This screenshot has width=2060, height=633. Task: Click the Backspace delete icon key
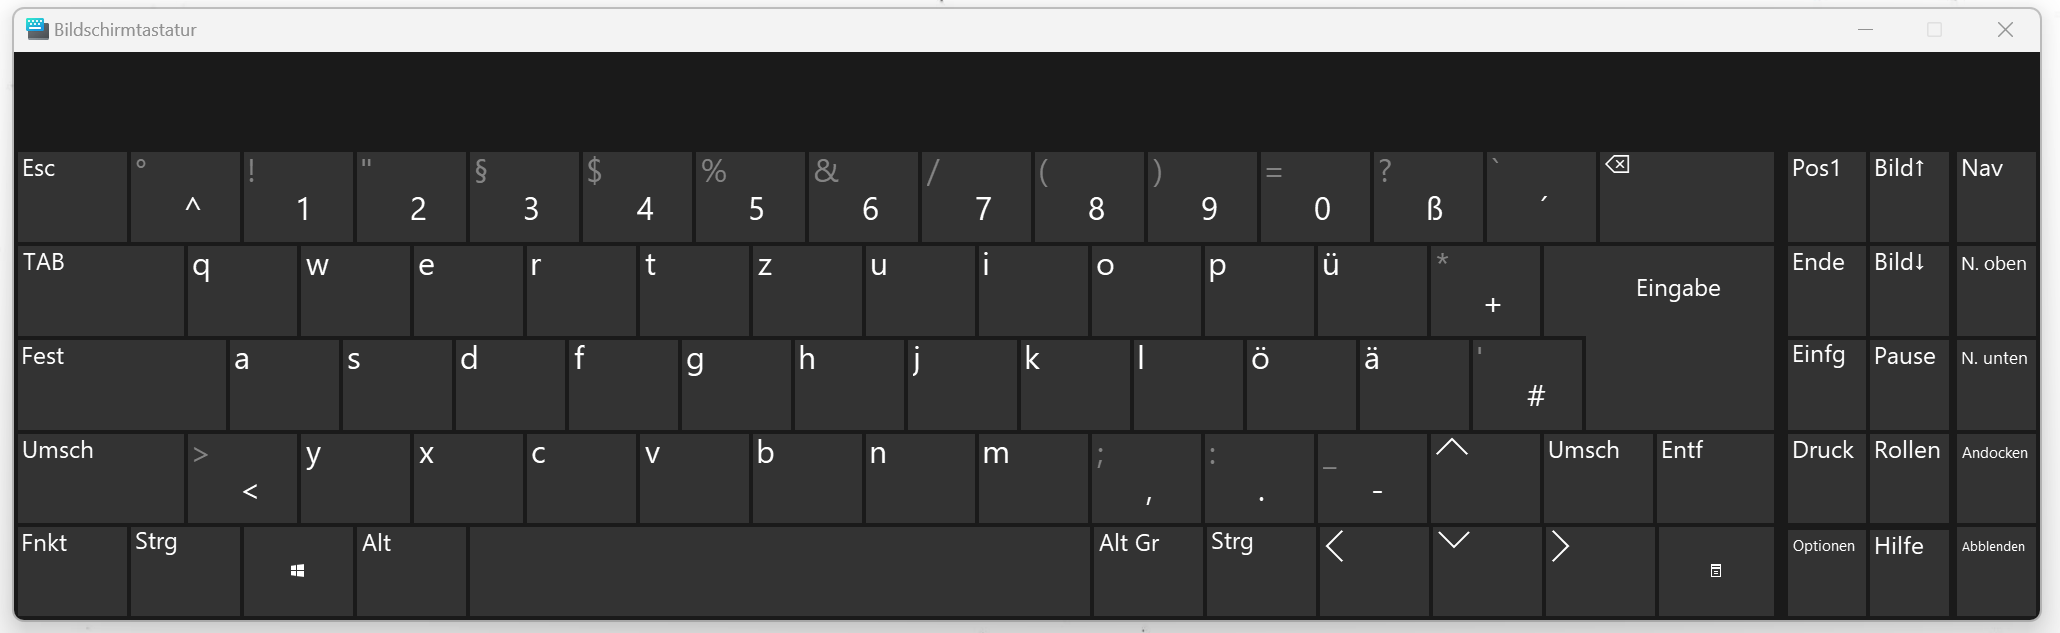[x=1687, y=196]
